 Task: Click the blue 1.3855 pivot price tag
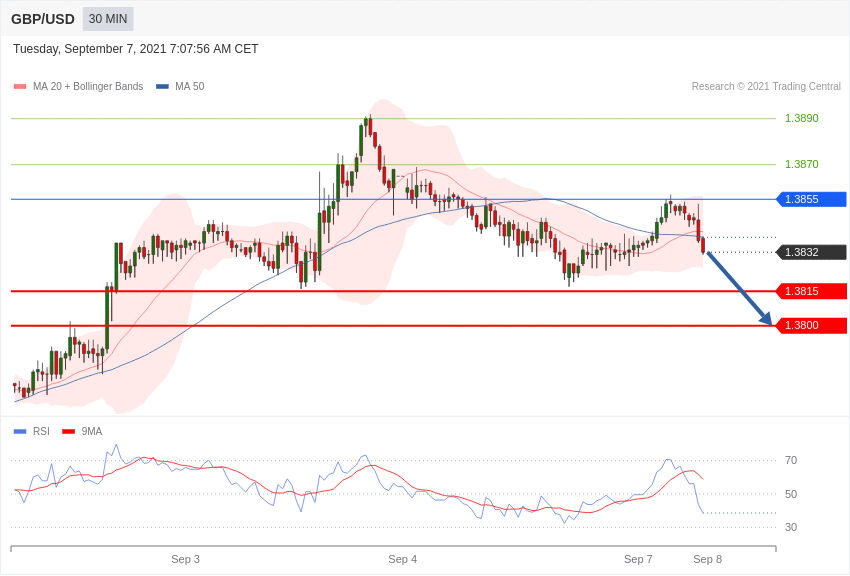point(812,199)
